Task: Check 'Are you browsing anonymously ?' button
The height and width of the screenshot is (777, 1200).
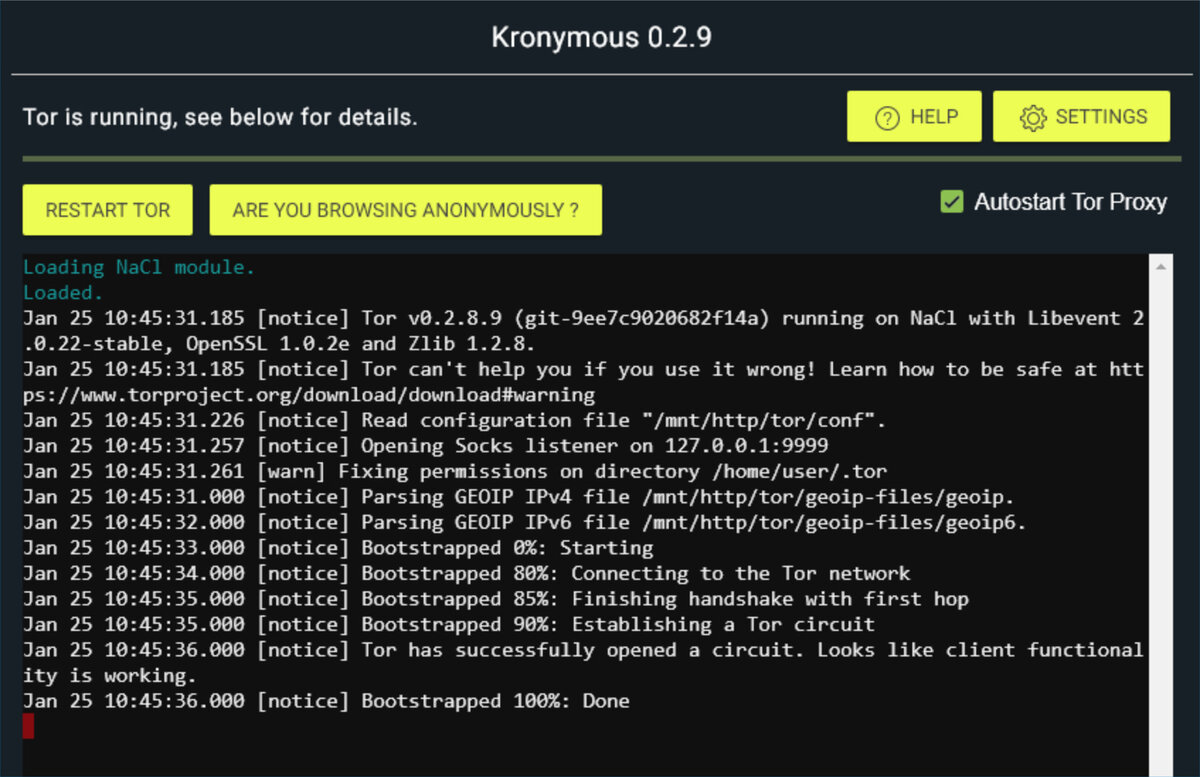Action: coord(405,210)
